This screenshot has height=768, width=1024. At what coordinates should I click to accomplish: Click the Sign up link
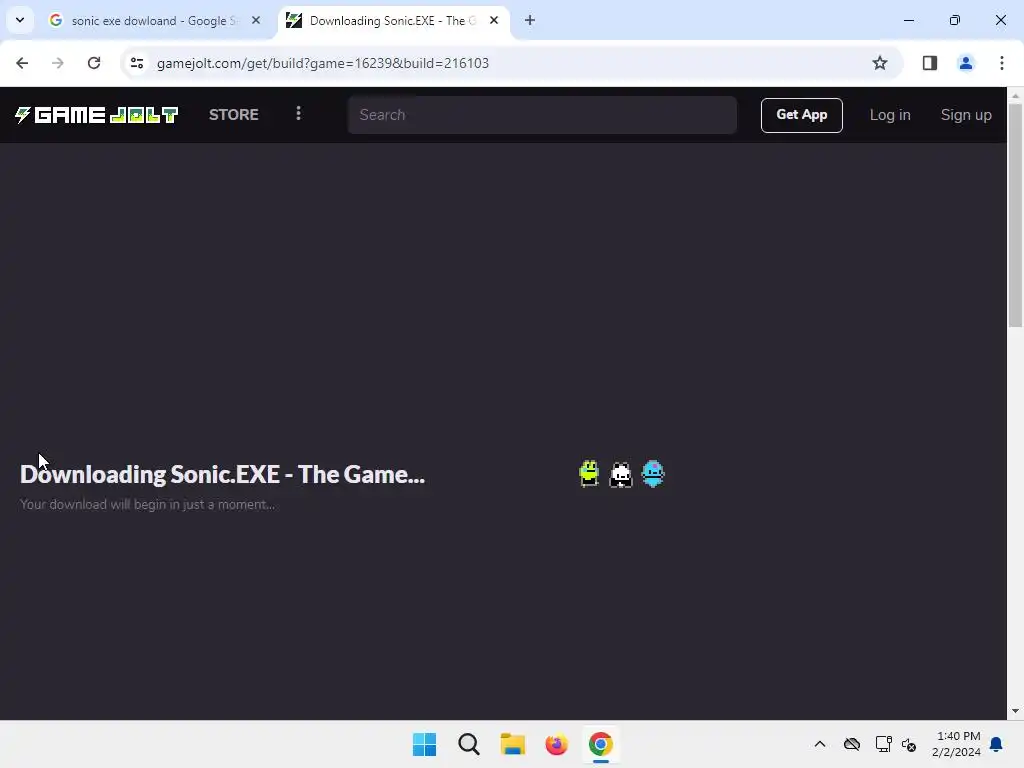click(966, 115)
